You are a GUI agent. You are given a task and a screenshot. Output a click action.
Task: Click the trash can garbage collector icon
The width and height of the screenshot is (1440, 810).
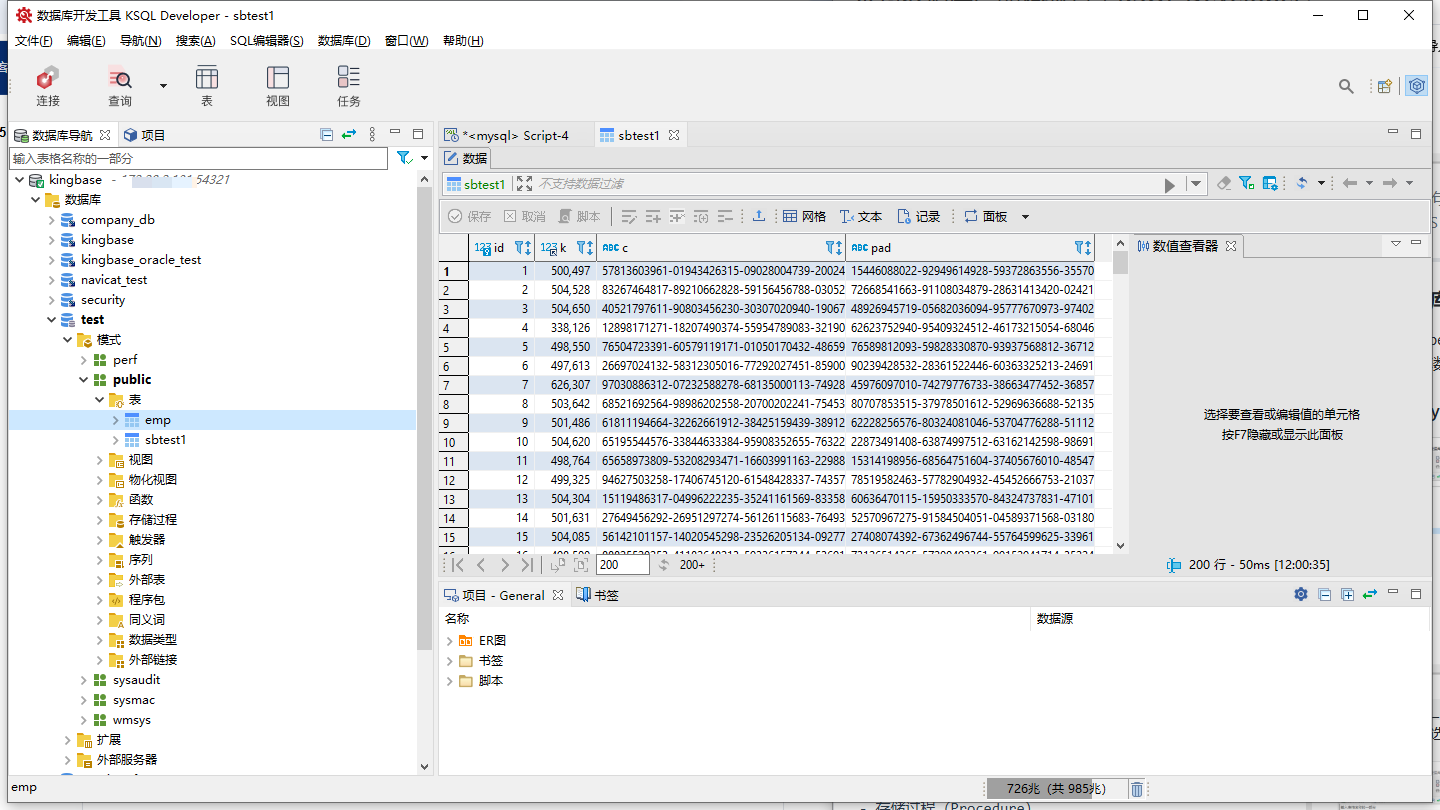click(1137, 789)
